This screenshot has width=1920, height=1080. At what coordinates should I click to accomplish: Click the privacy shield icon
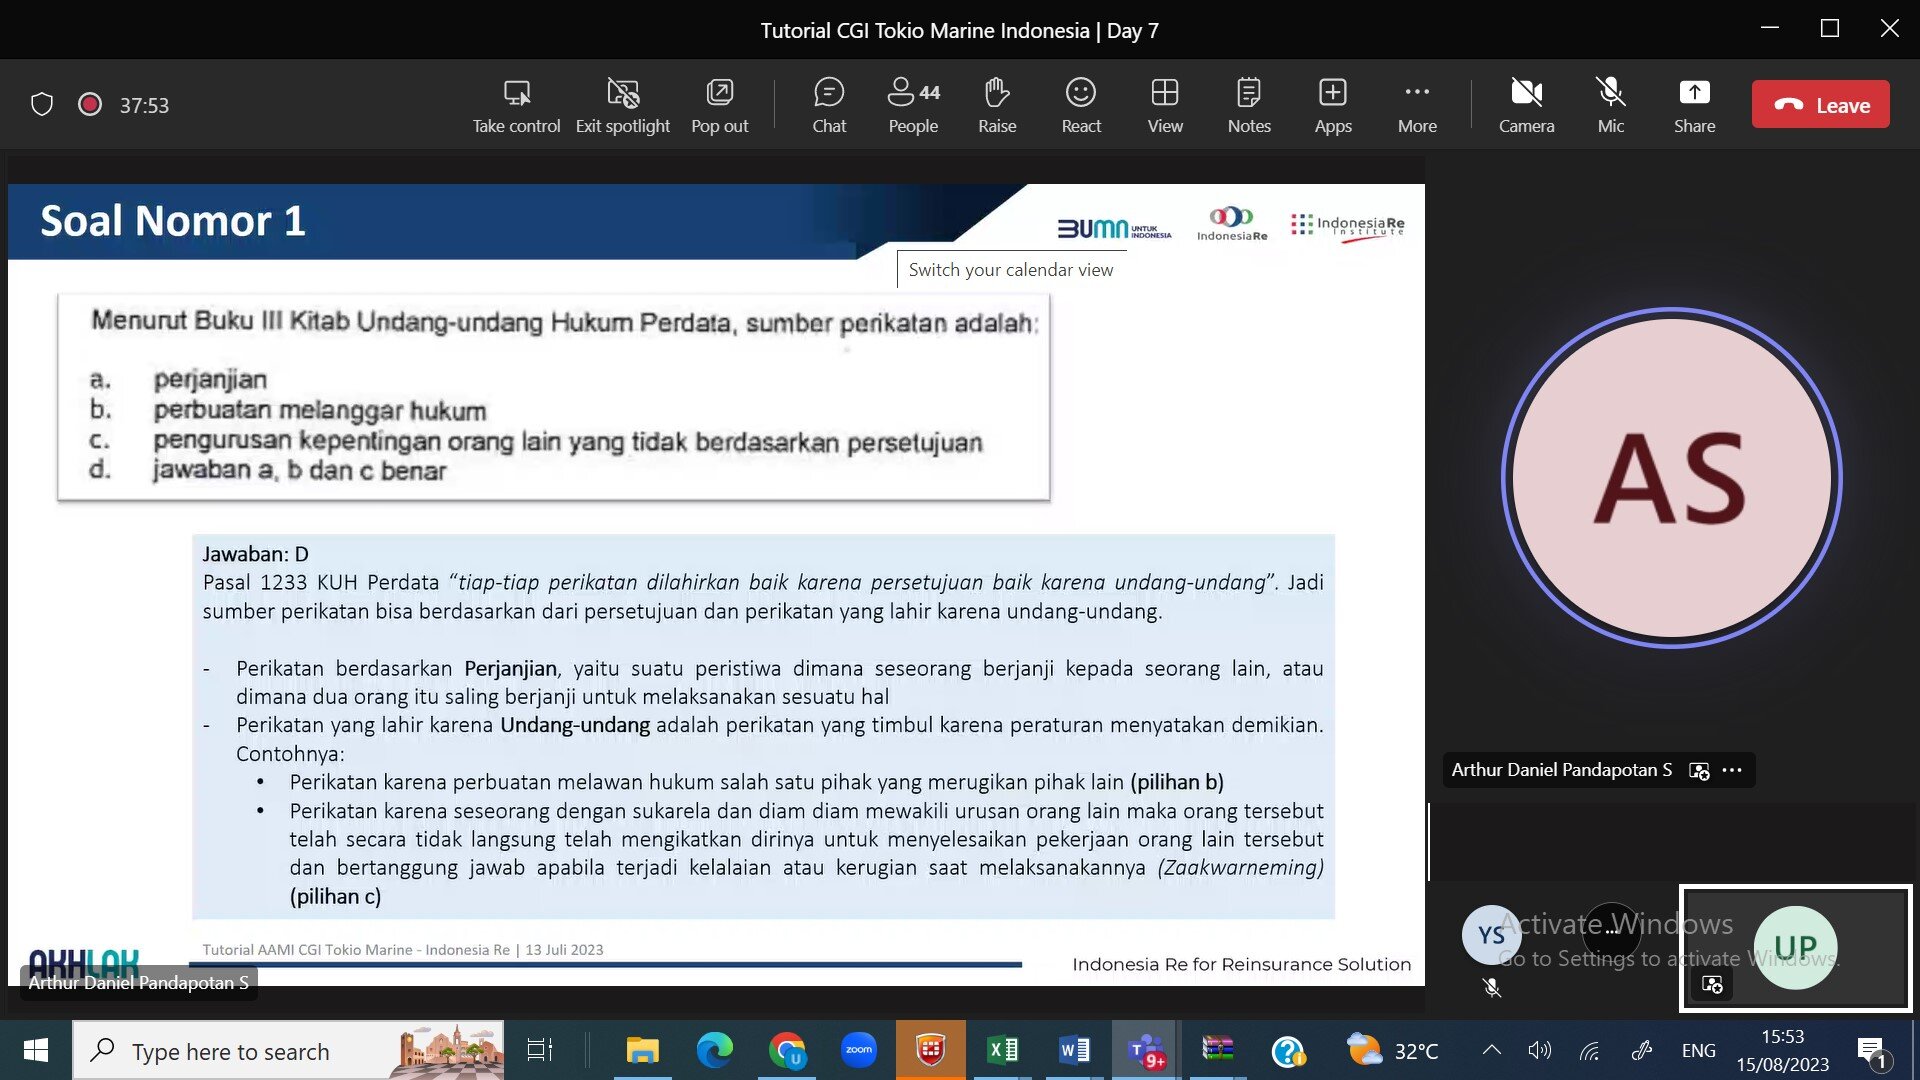point(41,104)
